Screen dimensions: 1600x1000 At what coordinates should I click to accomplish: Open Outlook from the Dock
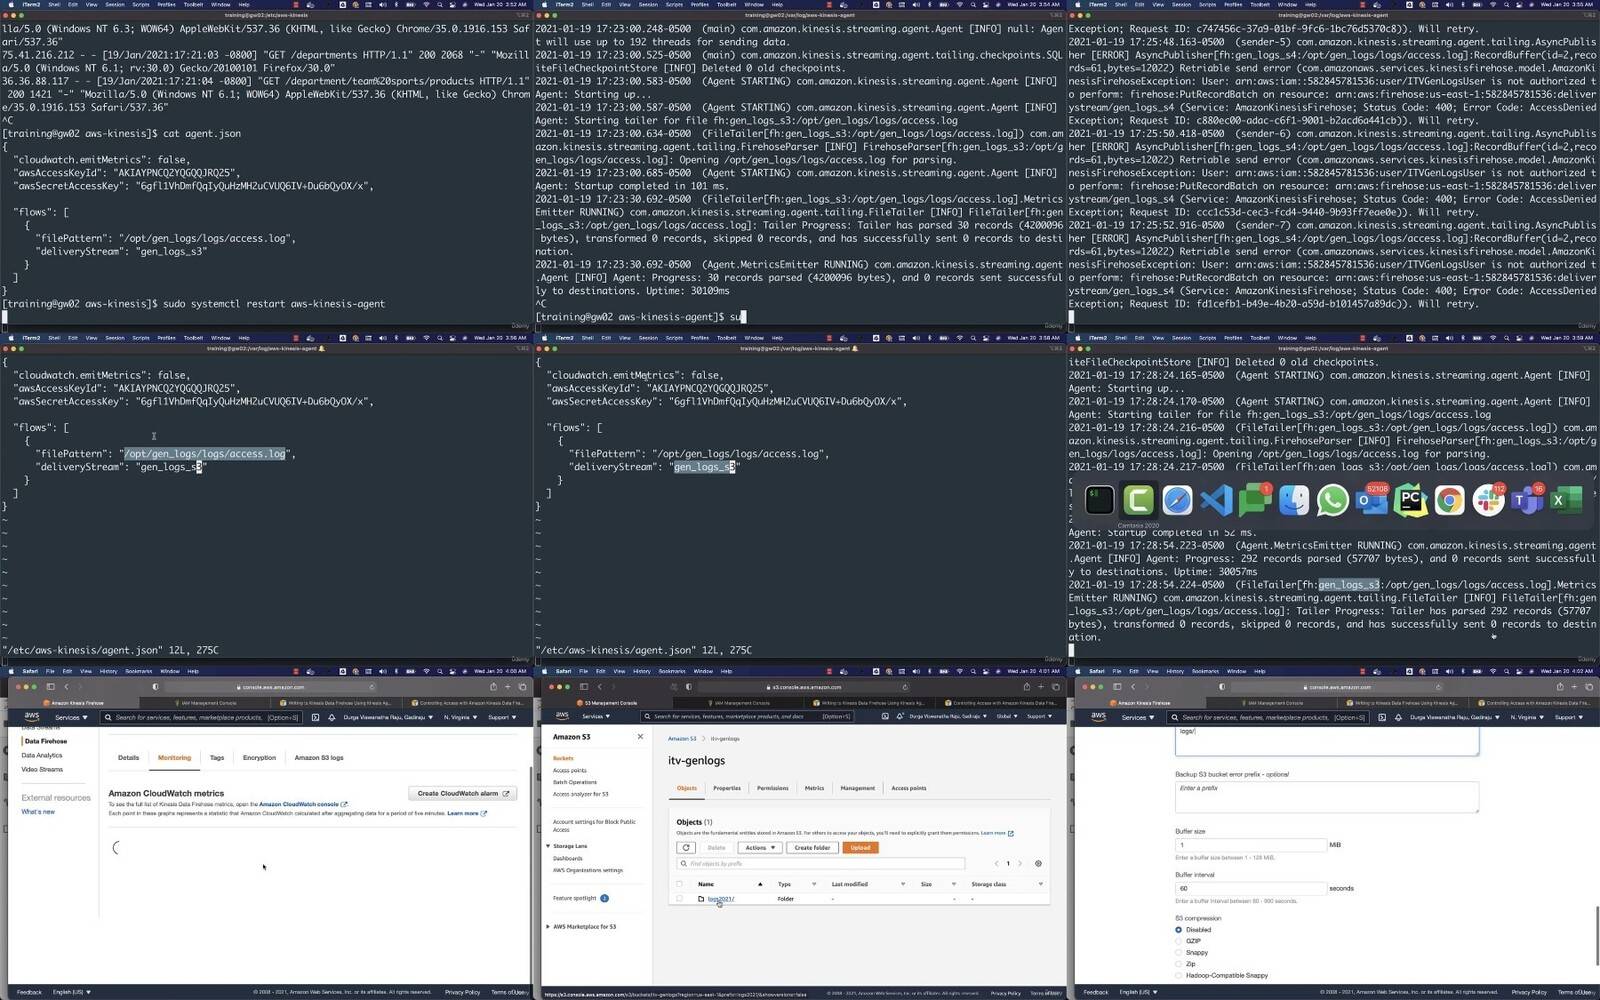pyautogui.click(x=1372, y=500)
